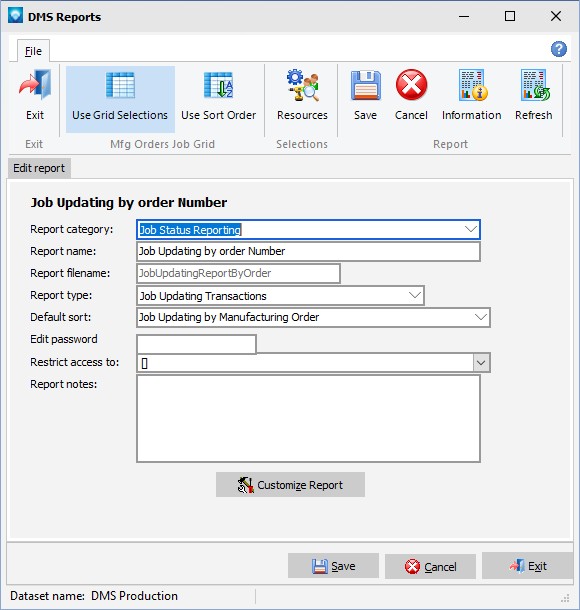This screenshot has width=580, height=610.
Task: Open the File ribbon tab
Action: coord(33,51)
